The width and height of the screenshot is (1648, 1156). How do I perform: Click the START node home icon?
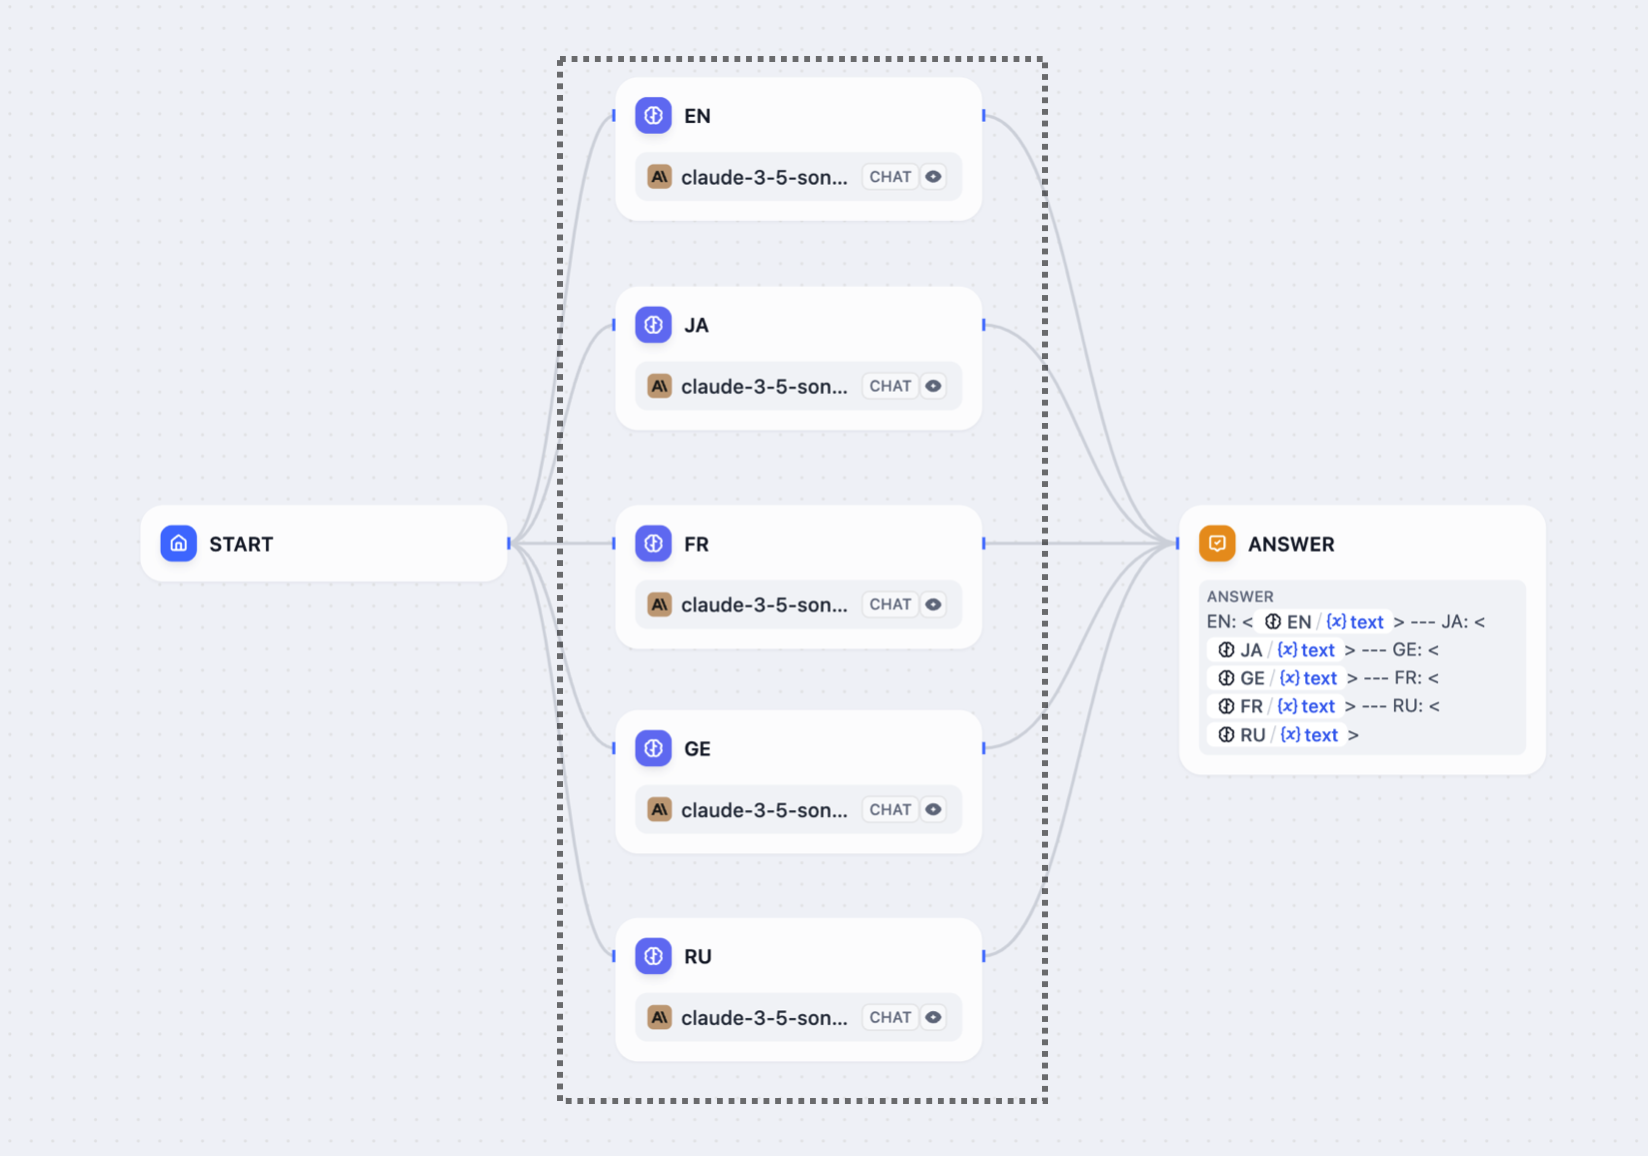pyautogui.click(x=178, y=543)
